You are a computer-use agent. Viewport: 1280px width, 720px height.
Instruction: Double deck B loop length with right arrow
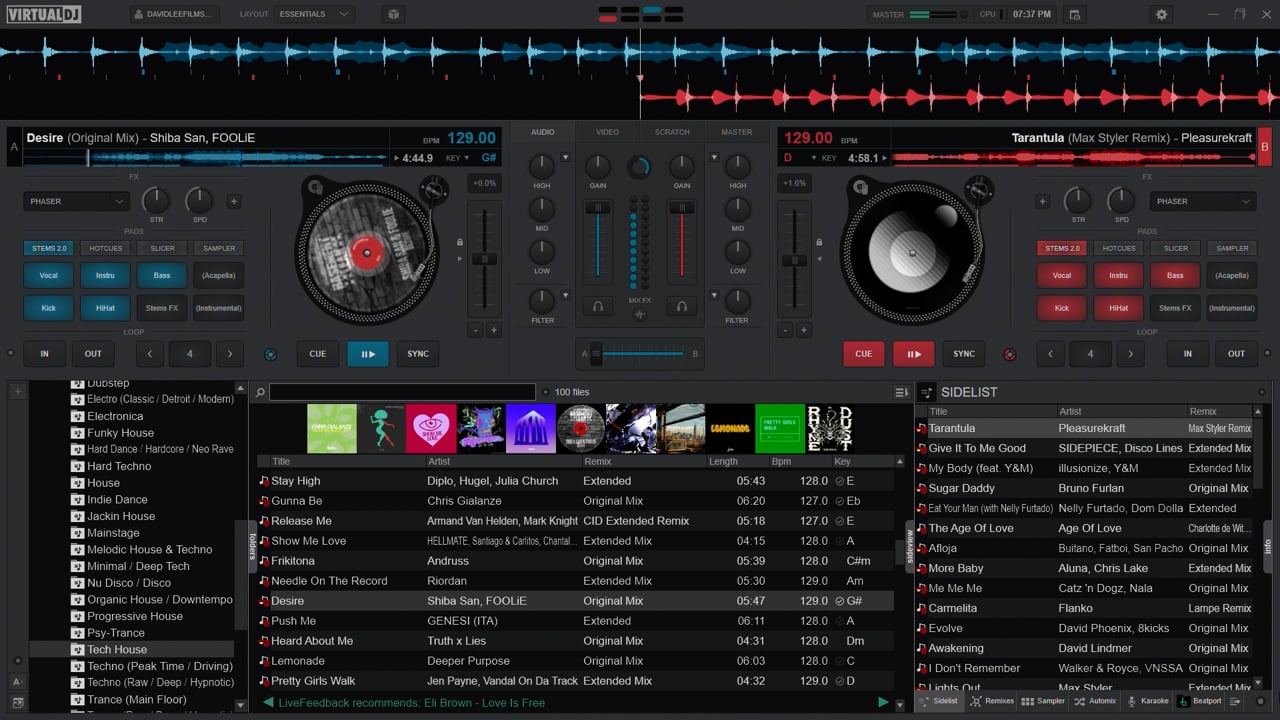pyautogui.click(x=1130, y=354)
